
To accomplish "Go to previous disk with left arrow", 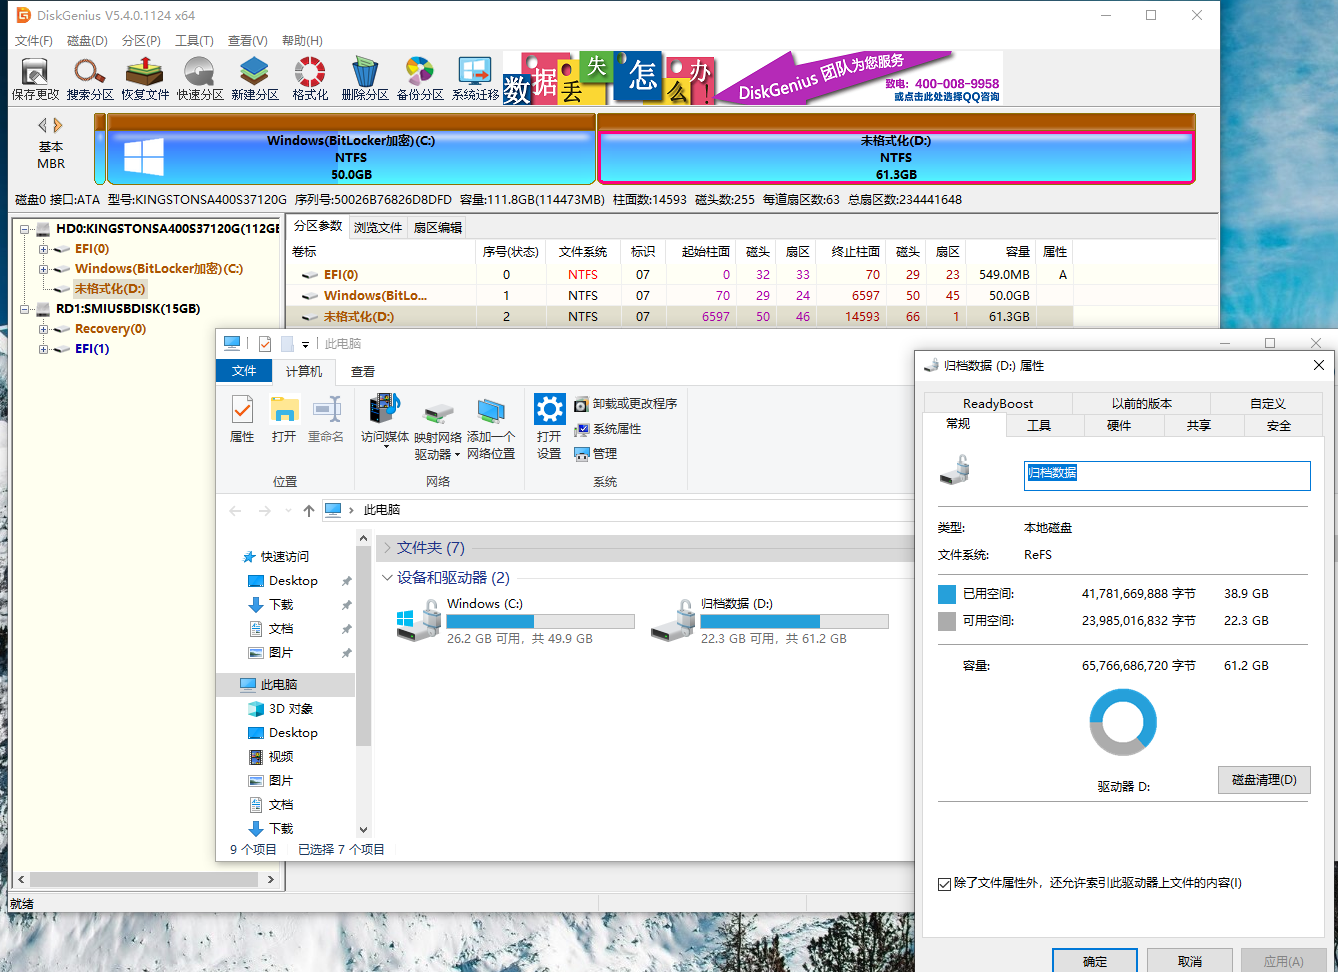I will (x=43, y=125).
